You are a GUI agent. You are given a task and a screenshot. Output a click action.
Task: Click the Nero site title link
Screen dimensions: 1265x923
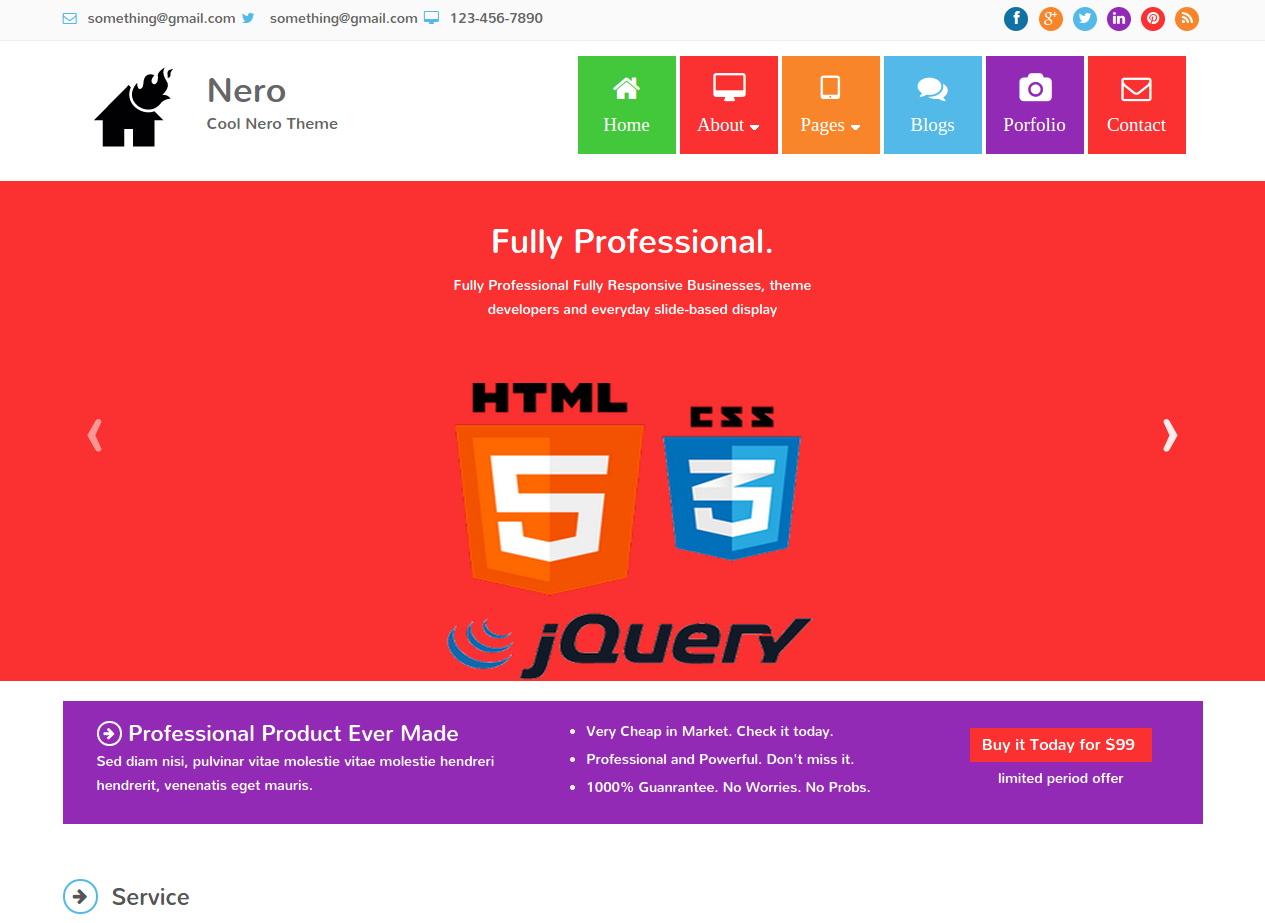coord(246,90)
